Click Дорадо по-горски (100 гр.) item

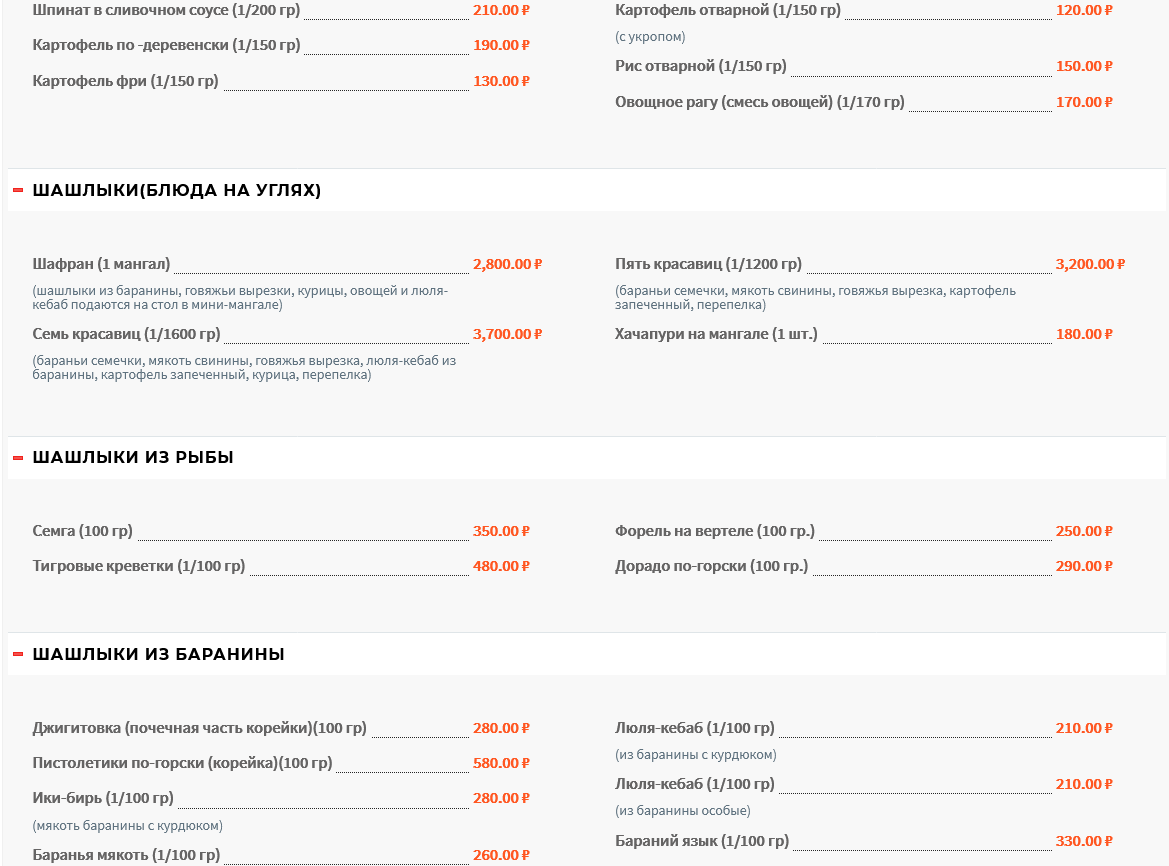coord(711,566)
